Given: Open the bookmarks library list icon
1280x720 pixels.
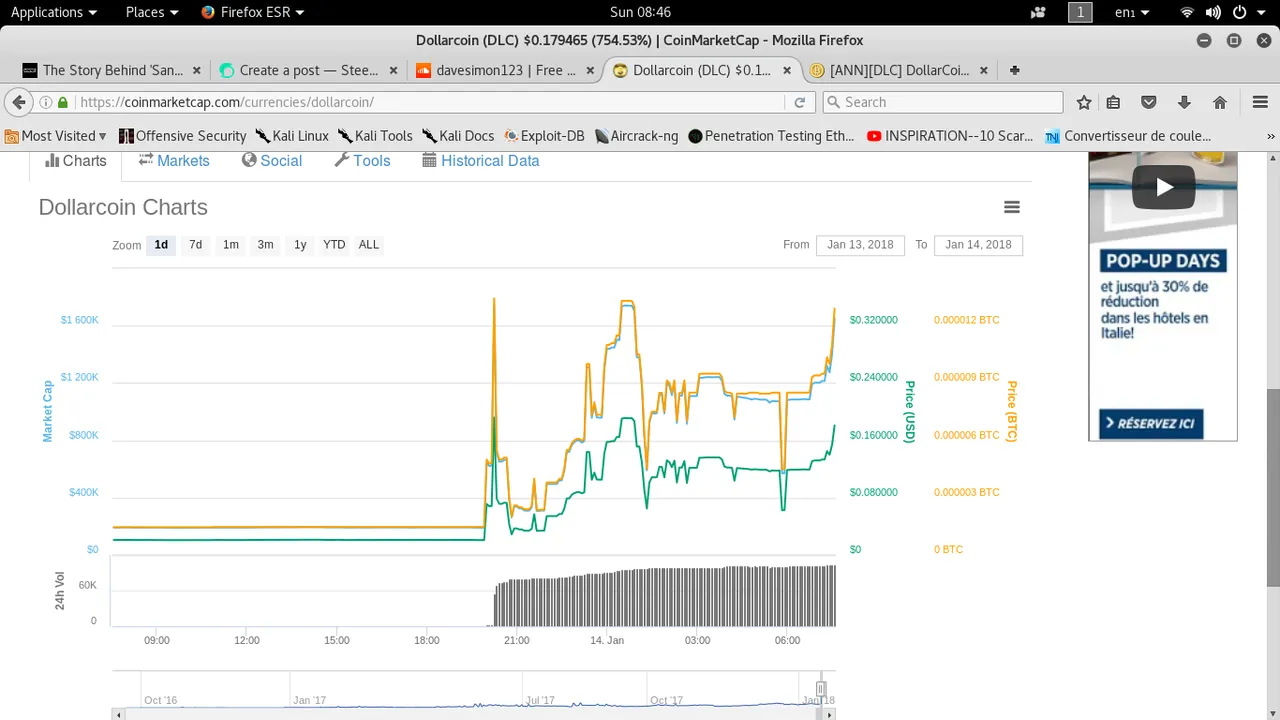Looking at the screenshot, I should [1113, 102].
